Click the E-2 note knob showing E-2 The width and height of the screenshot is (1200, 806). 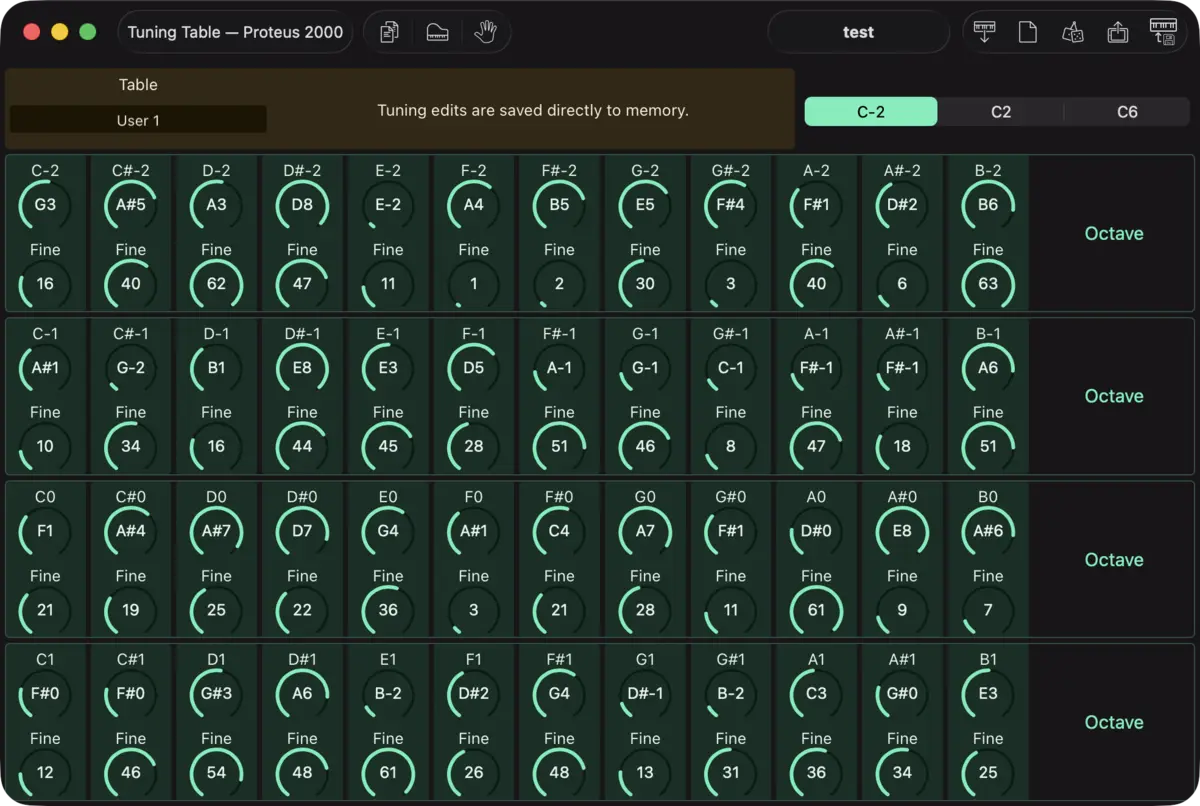coord(388,205)
